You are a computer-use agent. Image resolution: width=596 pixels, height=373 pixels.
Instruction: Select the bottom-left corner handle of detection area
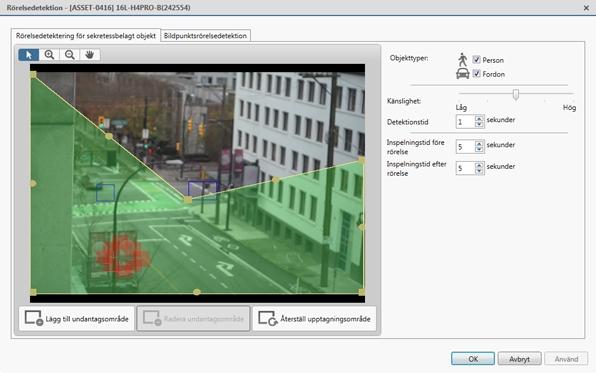[33, 292]
